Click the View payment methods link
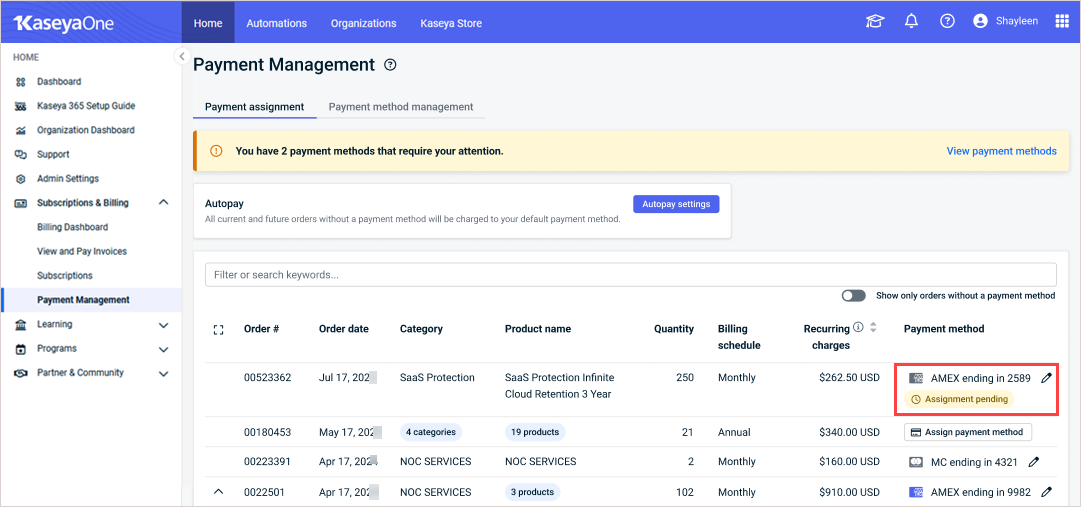The width and height of the screenshot is (1081, 507). coord(1001,150)
